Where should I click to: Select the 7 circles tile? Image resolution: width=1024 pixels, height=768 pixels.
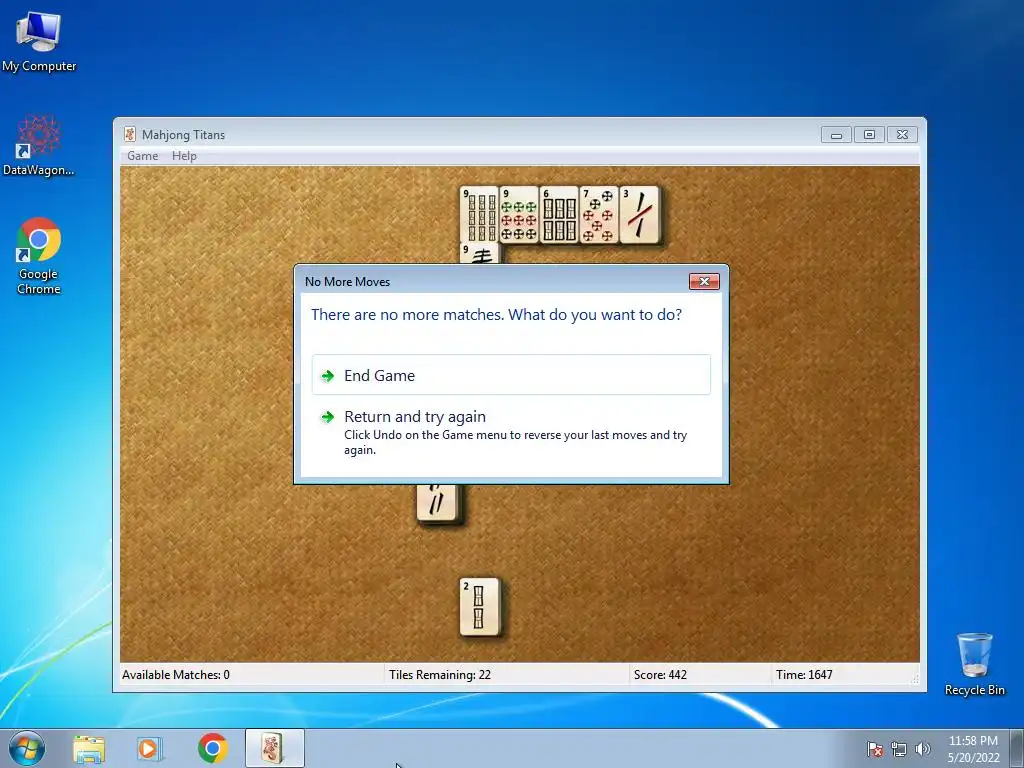pos(599,215)
